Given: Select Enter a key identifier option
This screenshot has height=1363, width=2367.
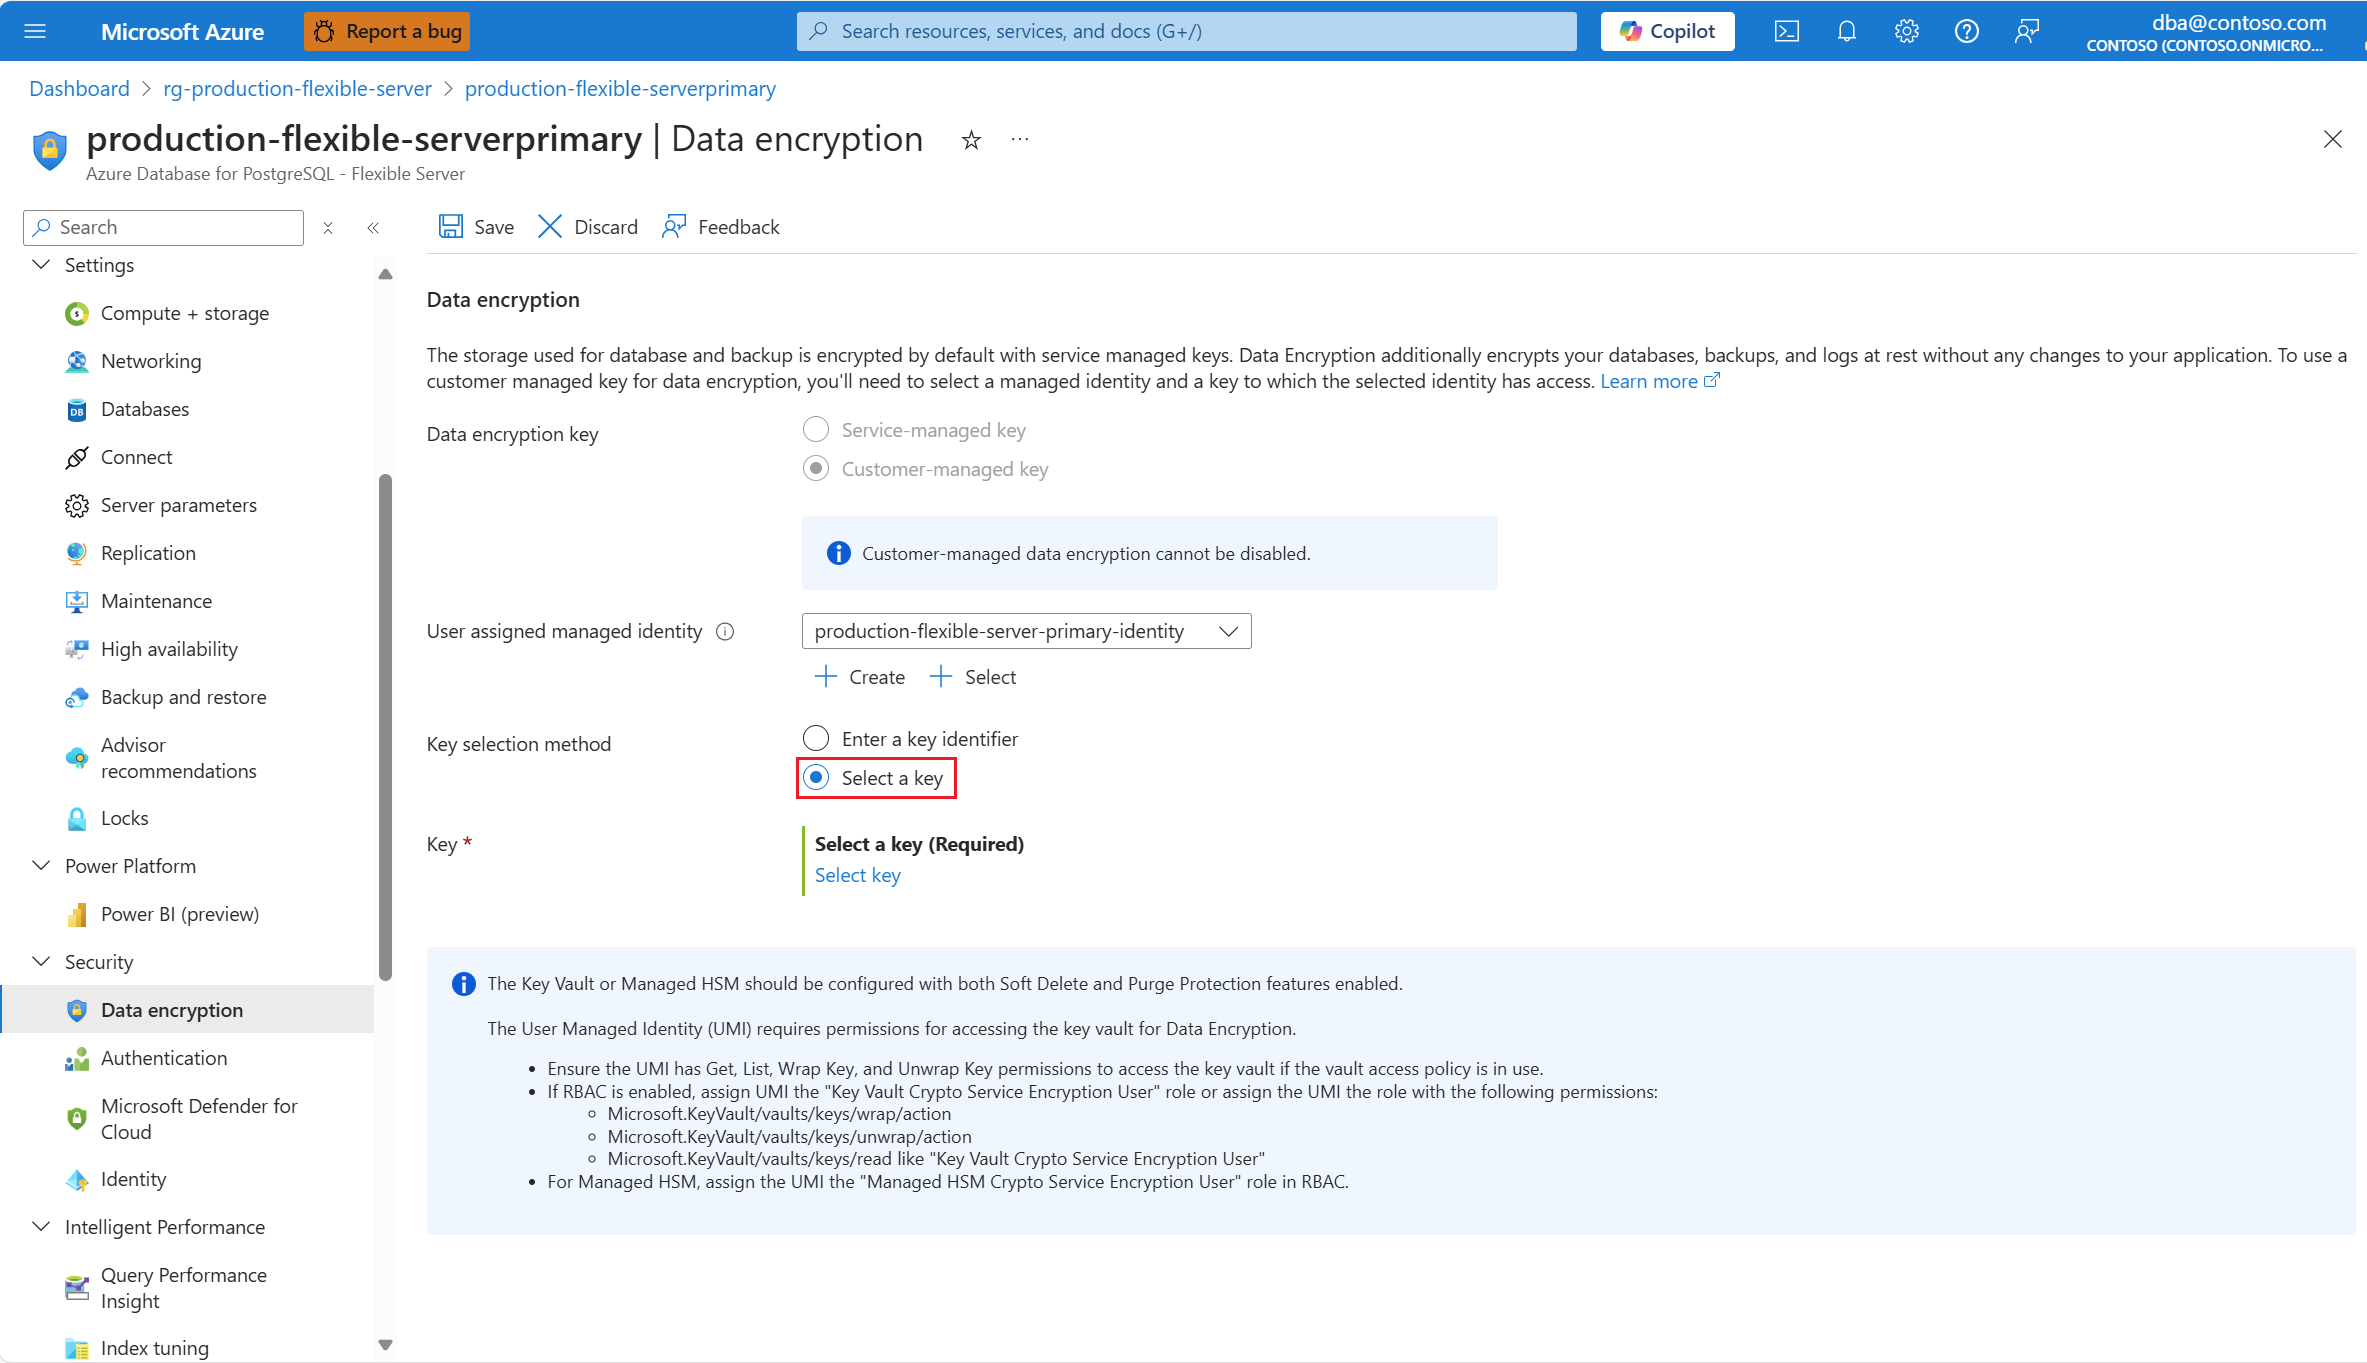Looking at the screenshot, I should point(816,739).
